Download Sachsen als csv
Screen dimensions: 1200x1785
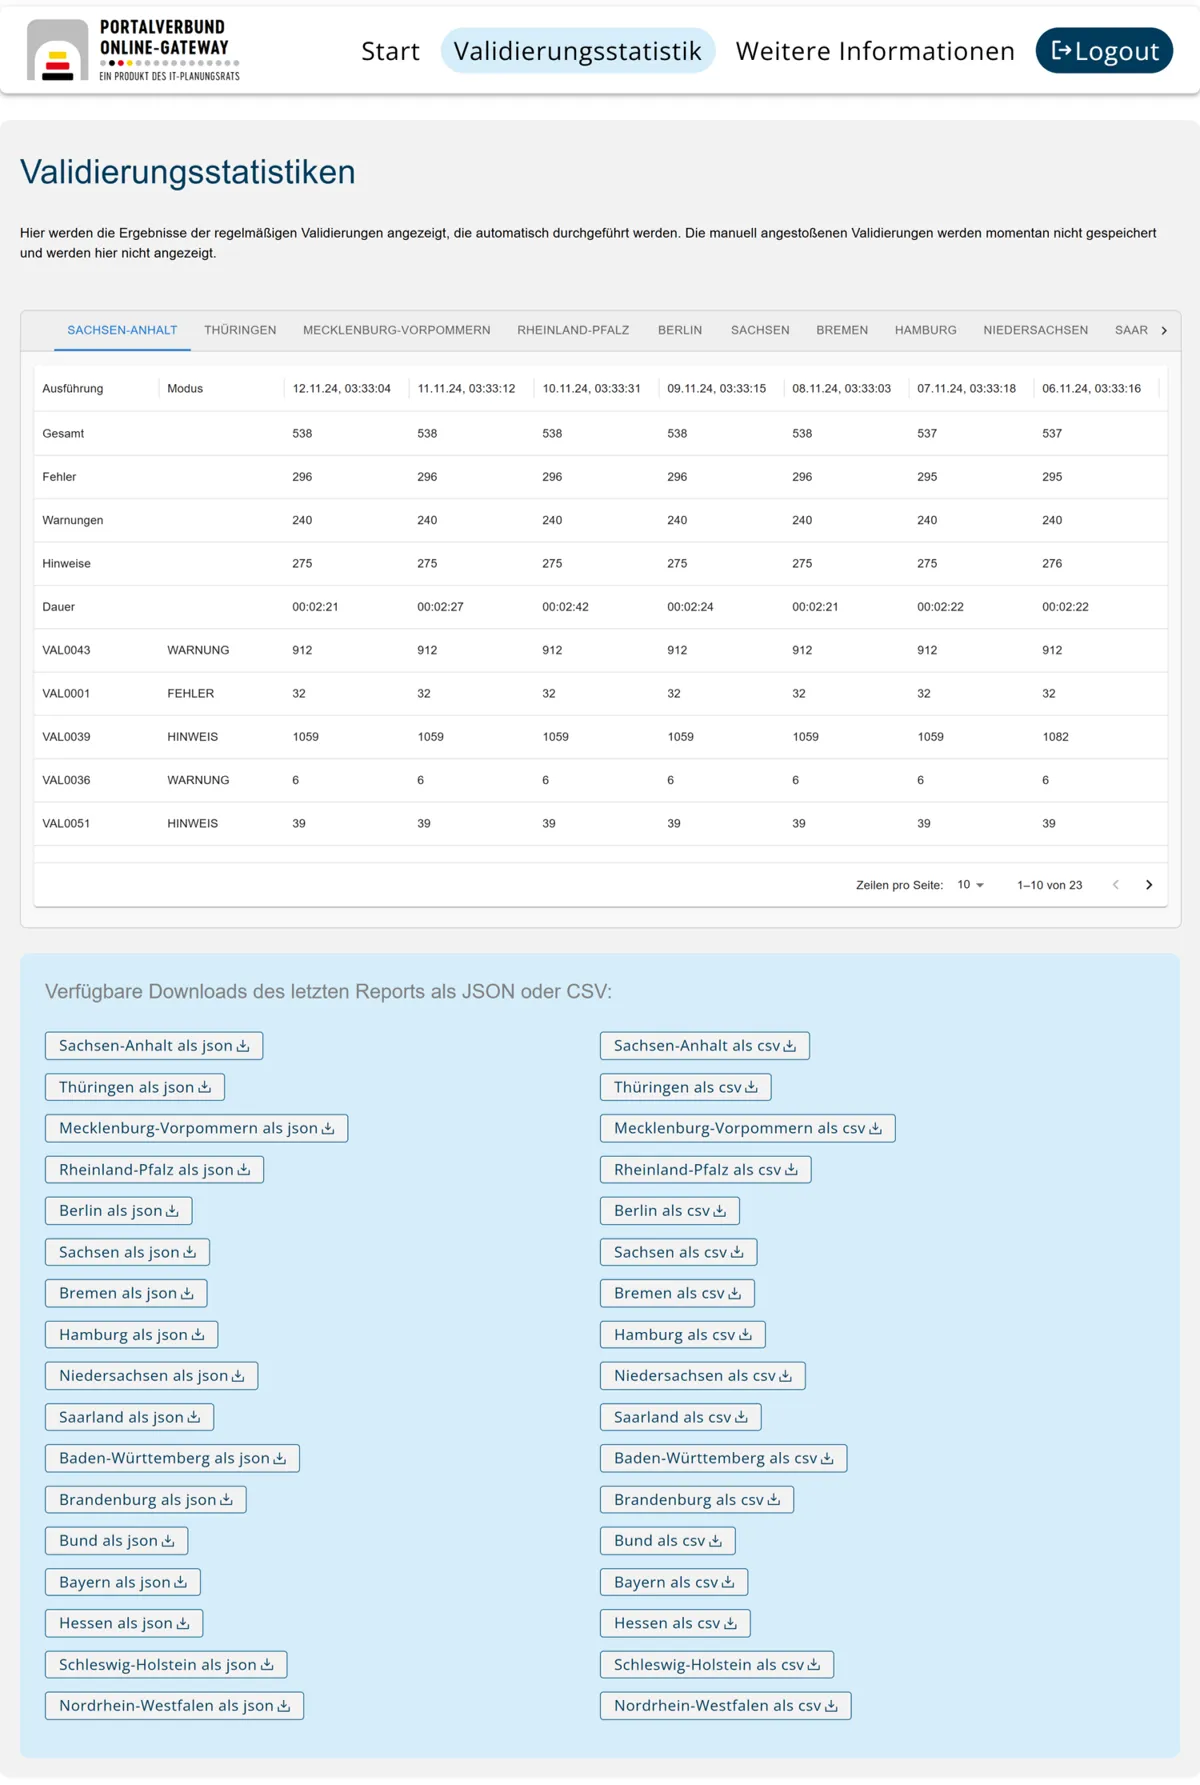tap(679, 1252)
